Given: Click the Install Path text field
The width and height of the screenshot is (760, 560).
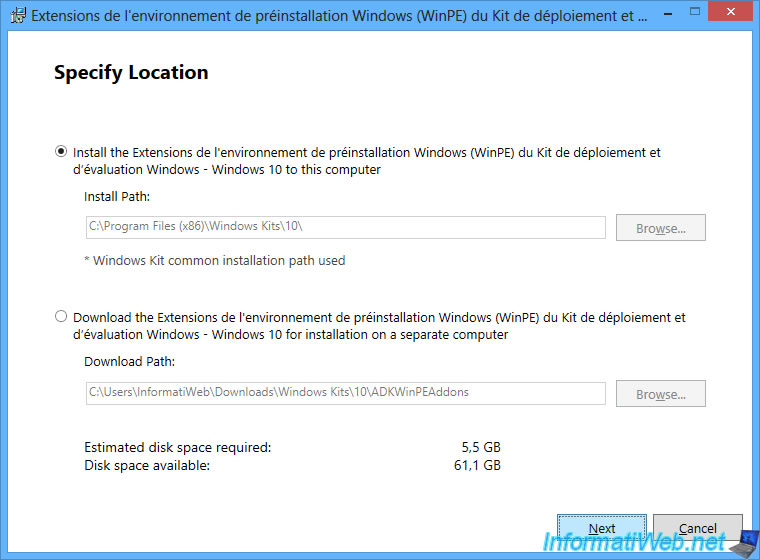Looking at the screenshot, I should [345, 228].
